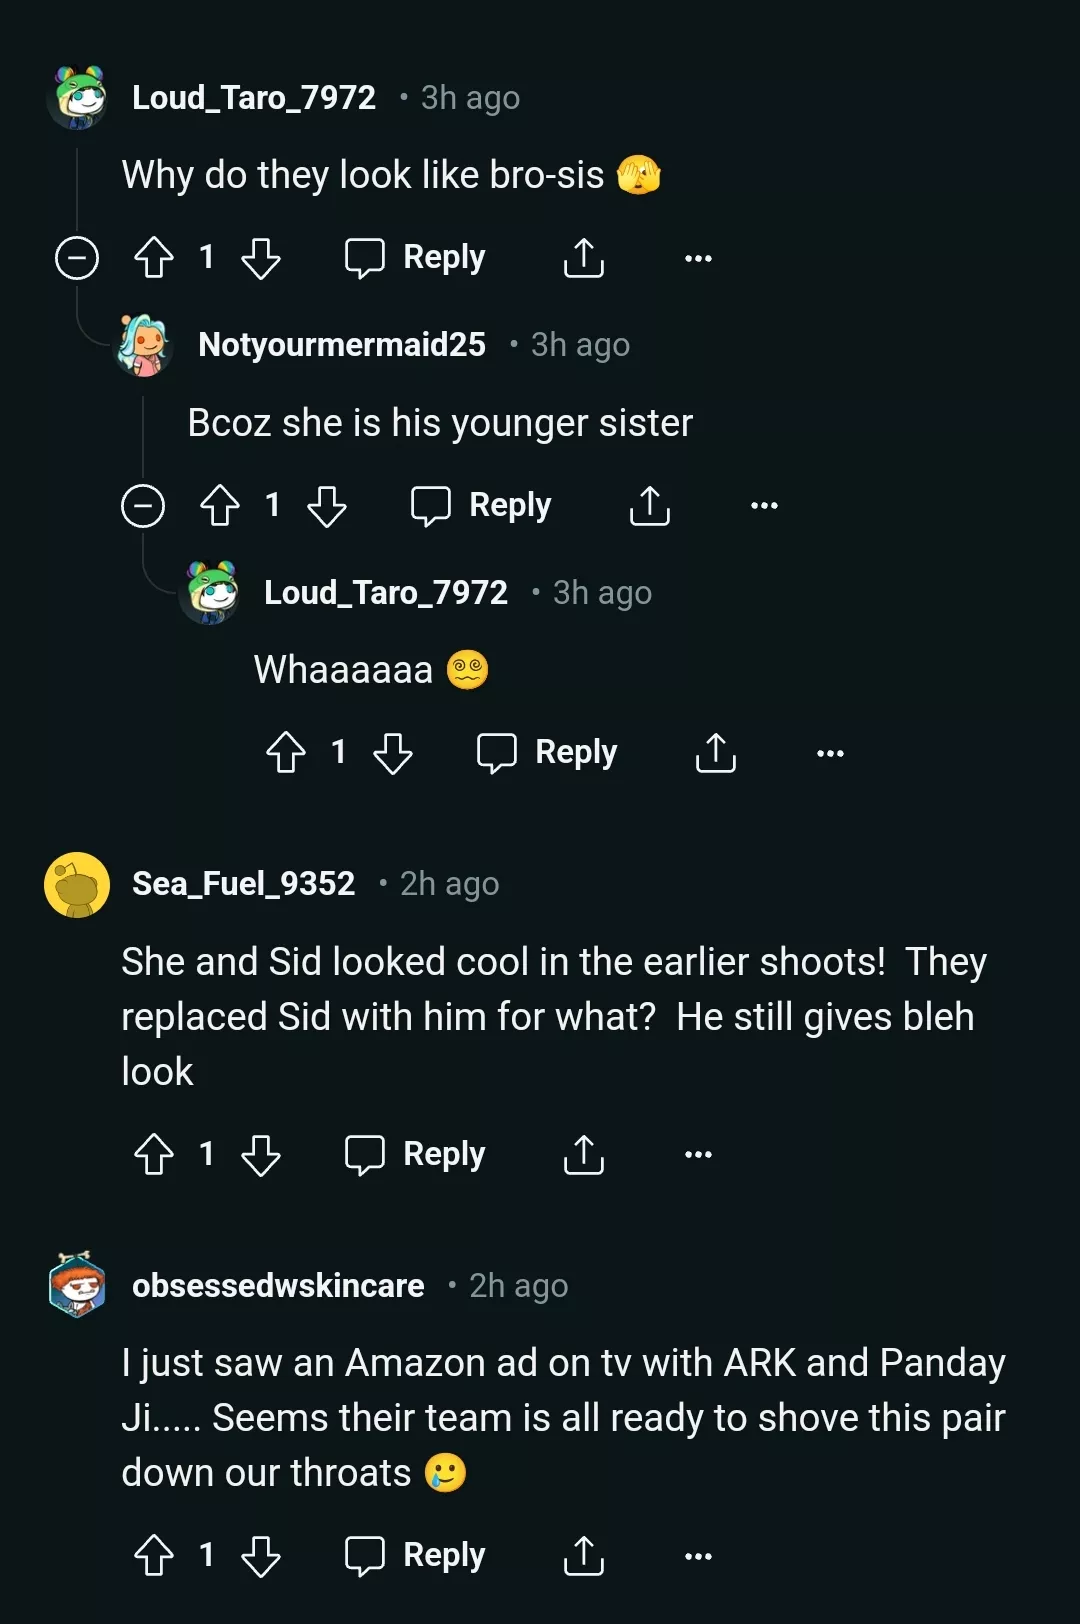Open overflow menu on Sea_Fuel_9352's comment
This screenshot has height=1624, width=1080.
click(x=698, y=1155)
